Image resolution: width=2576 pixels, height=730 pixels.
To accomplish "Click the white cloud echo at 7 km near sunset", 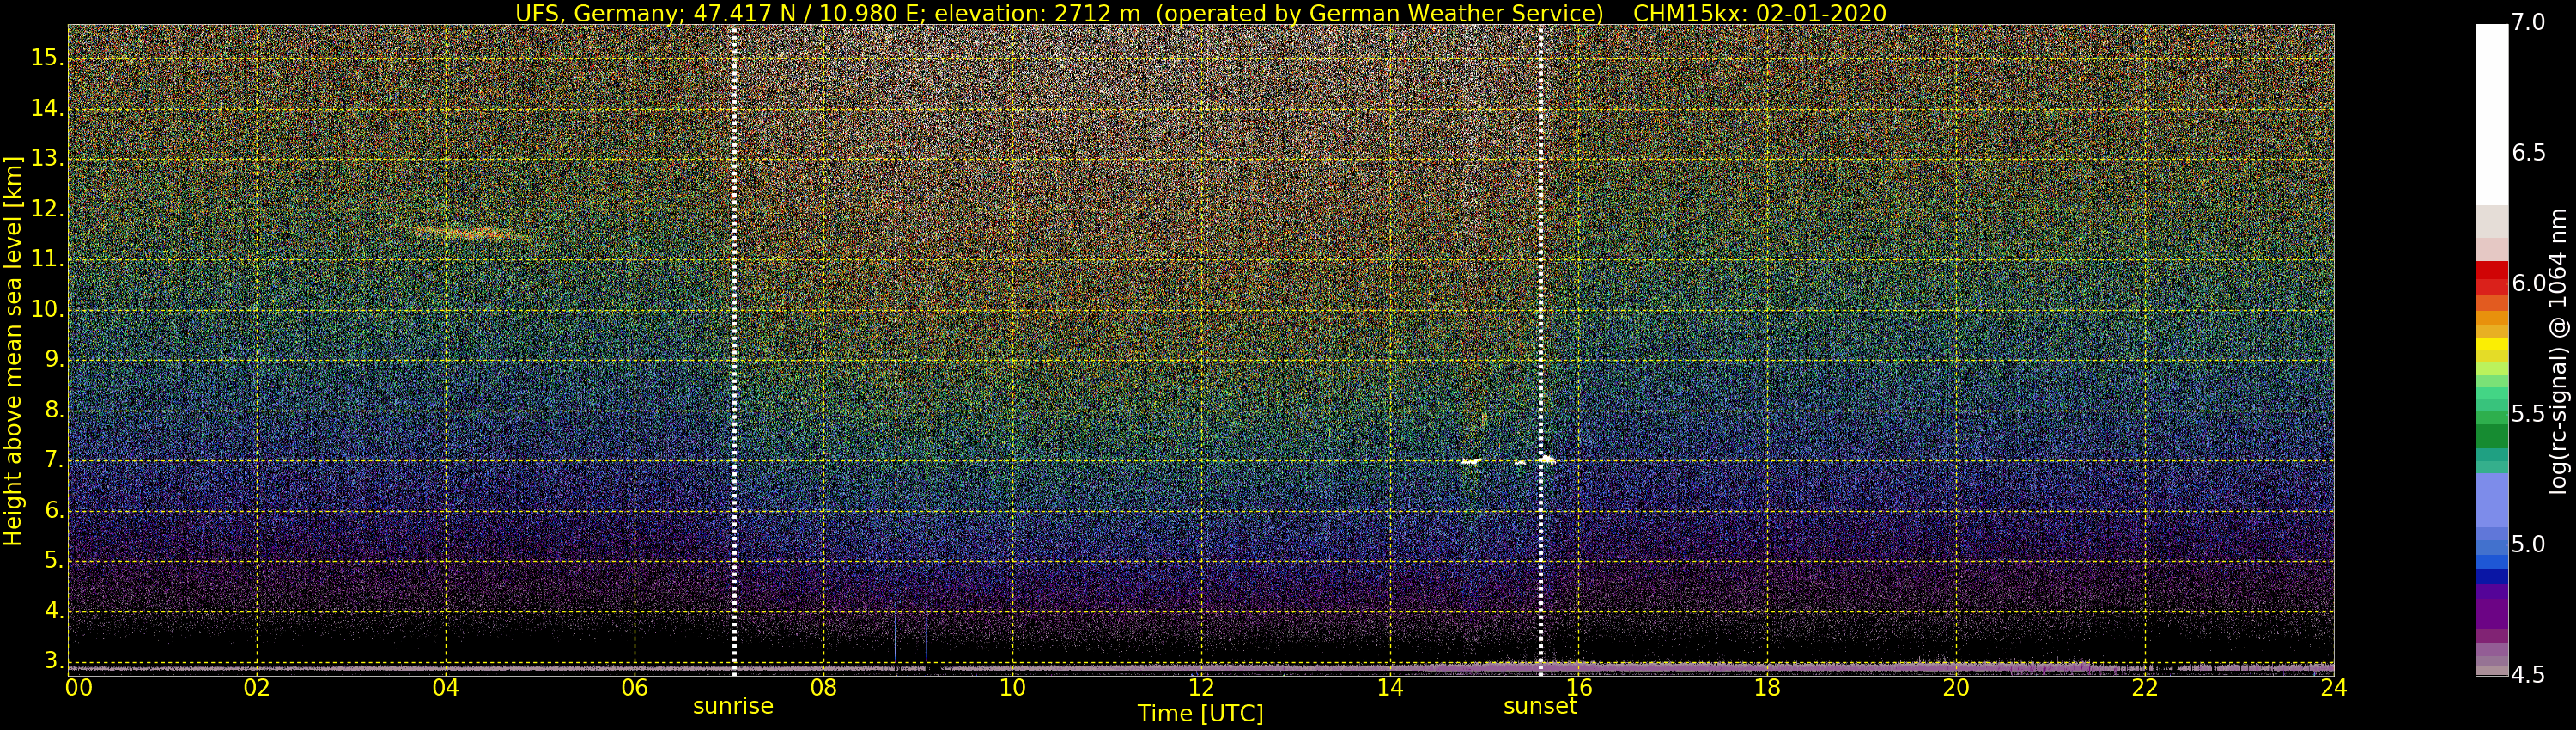I will pos(1547,460).
